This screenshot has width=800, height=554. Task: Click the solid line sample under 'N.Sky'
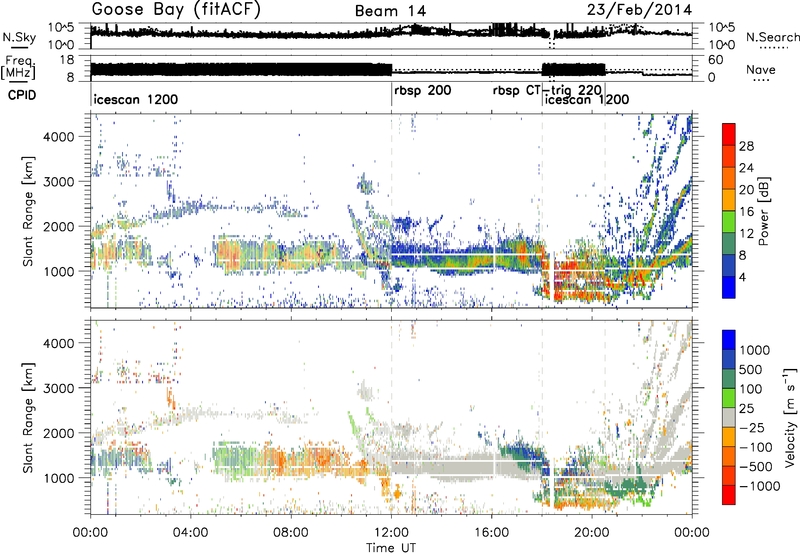pyautogui.click(x=18, y=47)
